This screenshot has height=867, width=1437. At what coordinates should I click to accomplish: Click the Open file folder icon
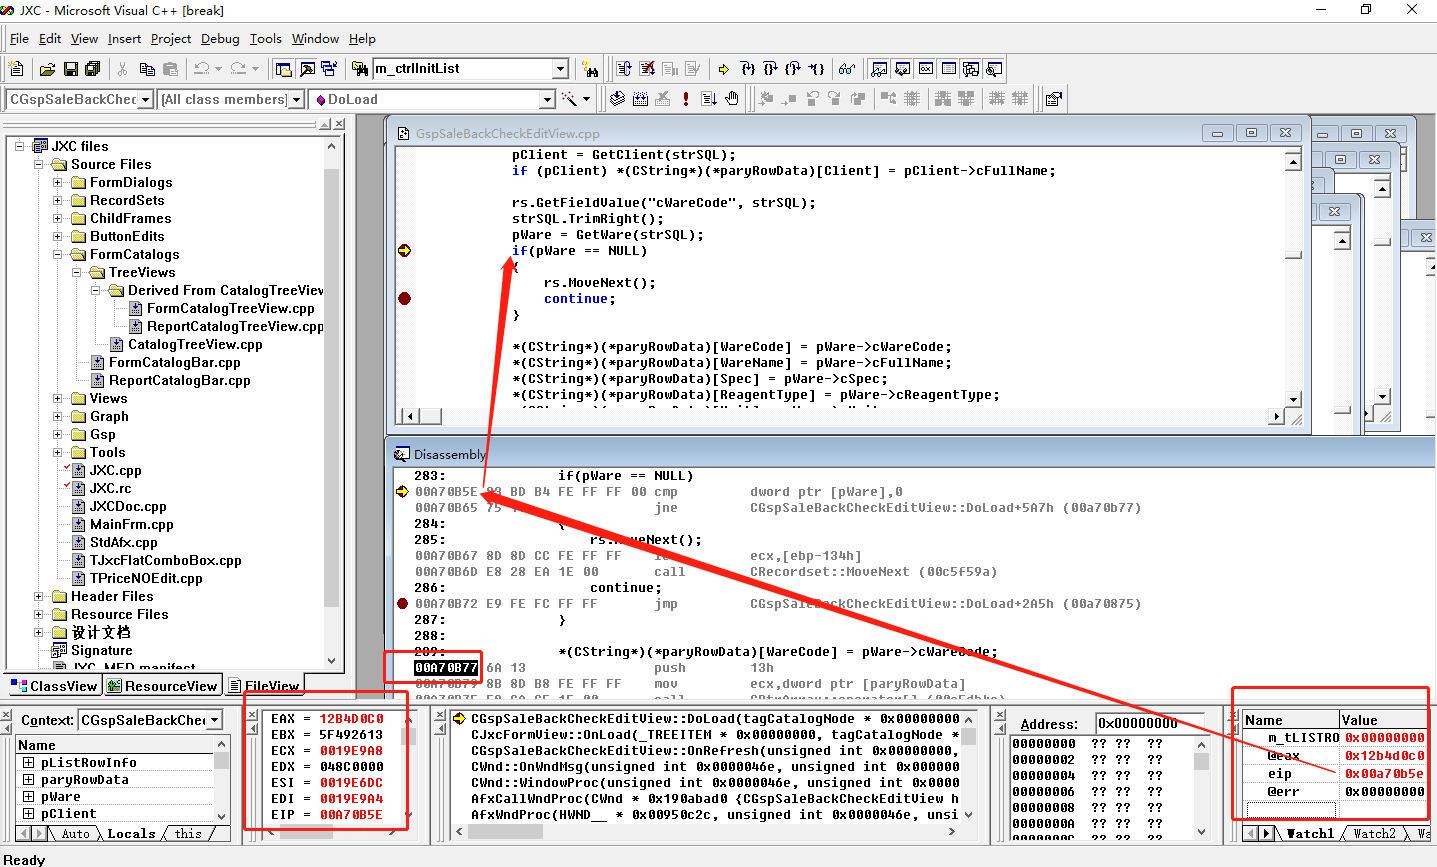pos(47,69)
